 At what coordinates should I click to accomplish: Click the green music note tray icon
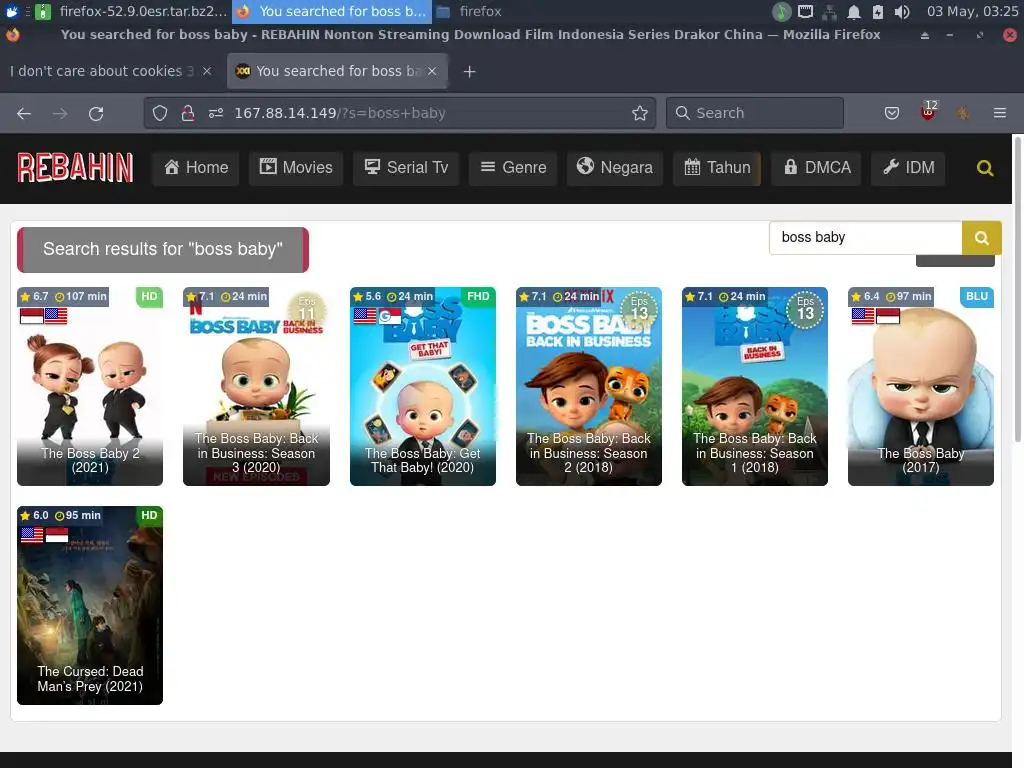tap(782, 12)
